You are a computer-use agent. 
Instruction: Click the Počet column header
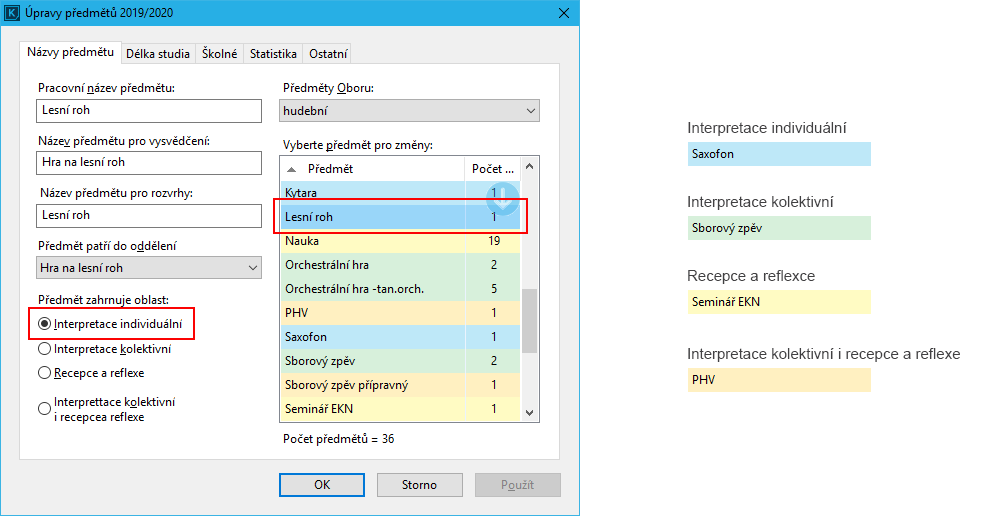point(493,169)
